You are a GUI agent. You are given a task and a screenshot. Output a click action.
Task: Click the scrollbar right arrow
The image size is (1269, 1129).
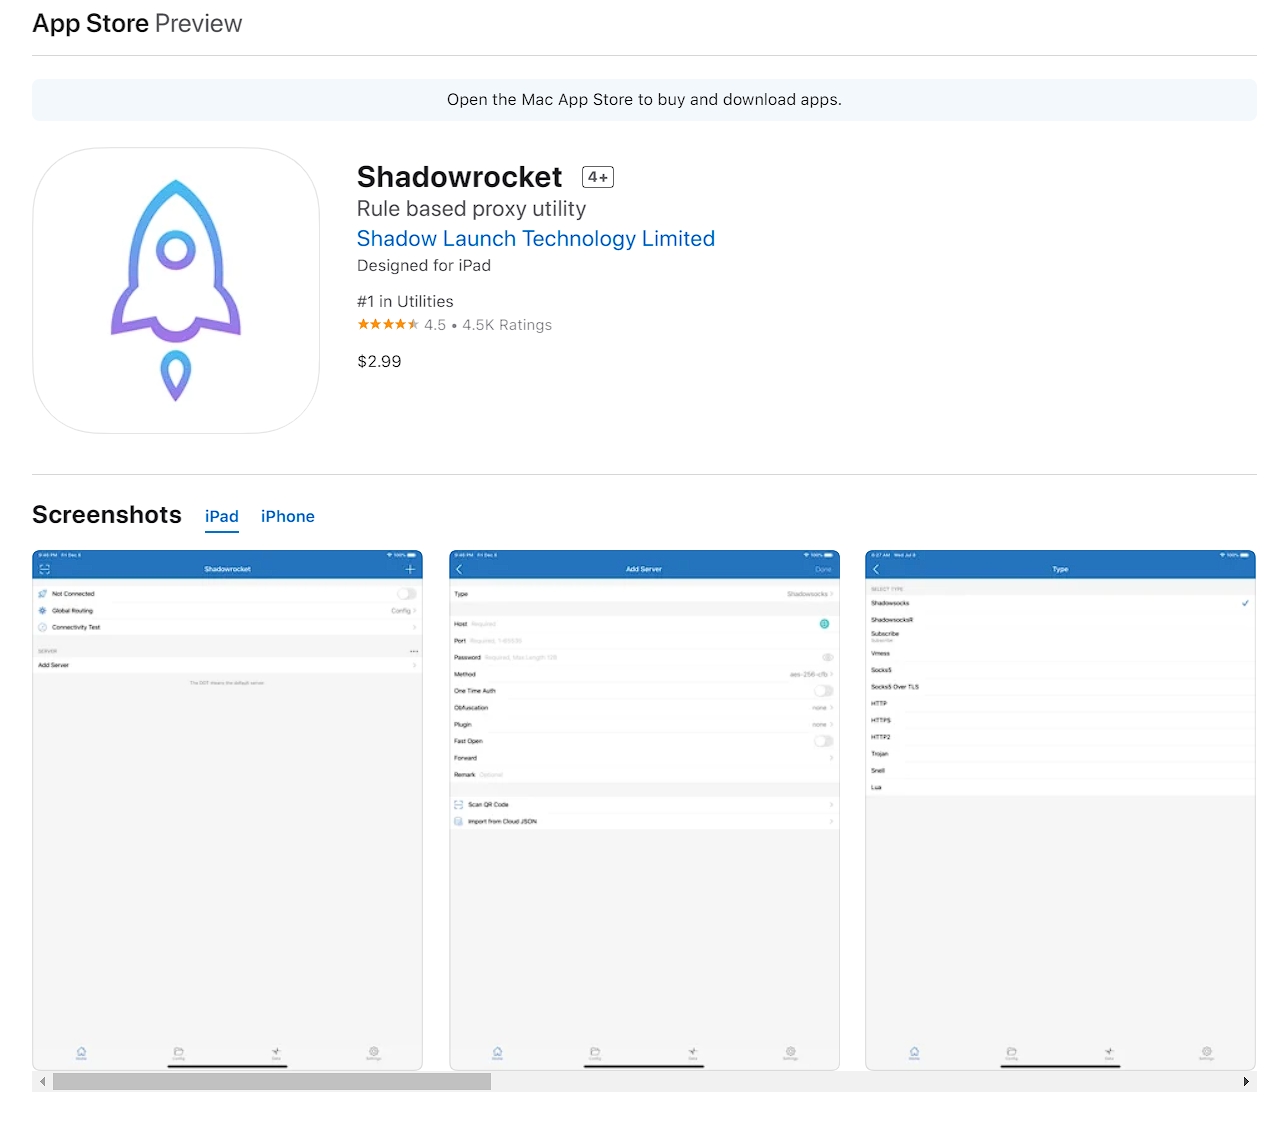coord(1245,1082)
